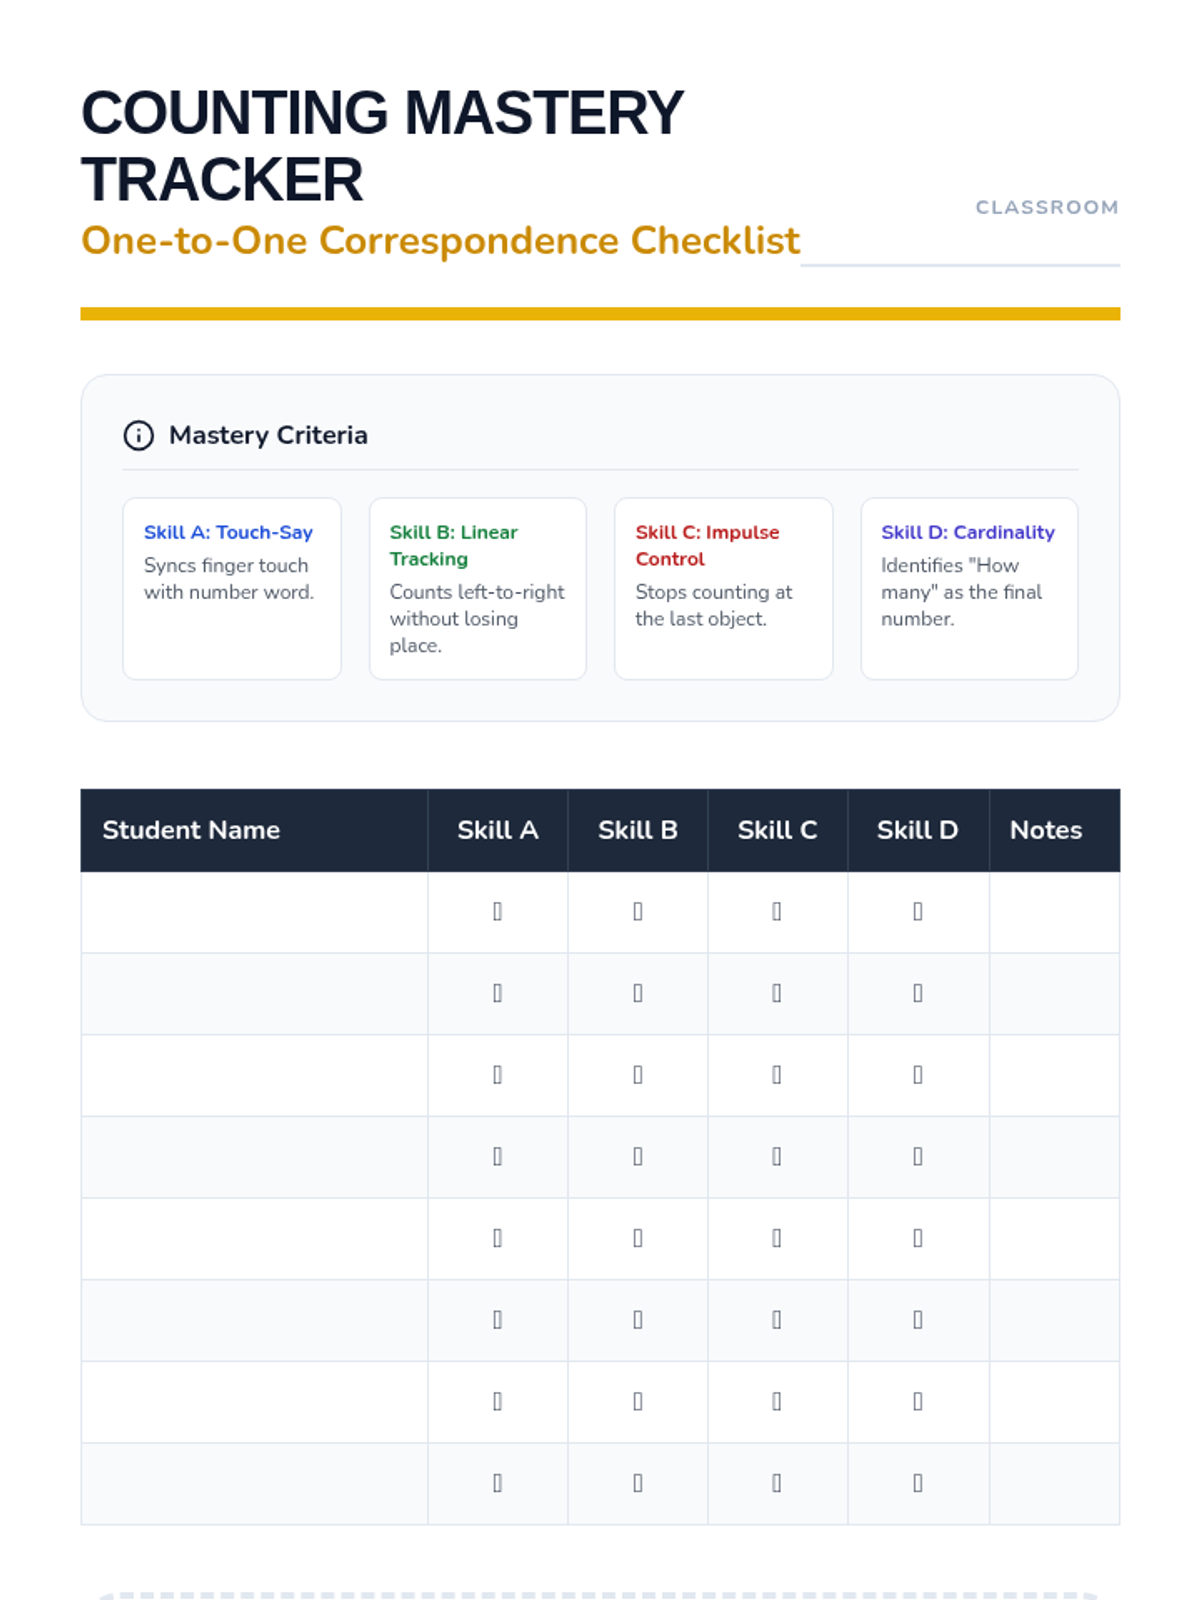
Task: Select the Skill B: Linear Tracking card
Action: click(478, 589)
